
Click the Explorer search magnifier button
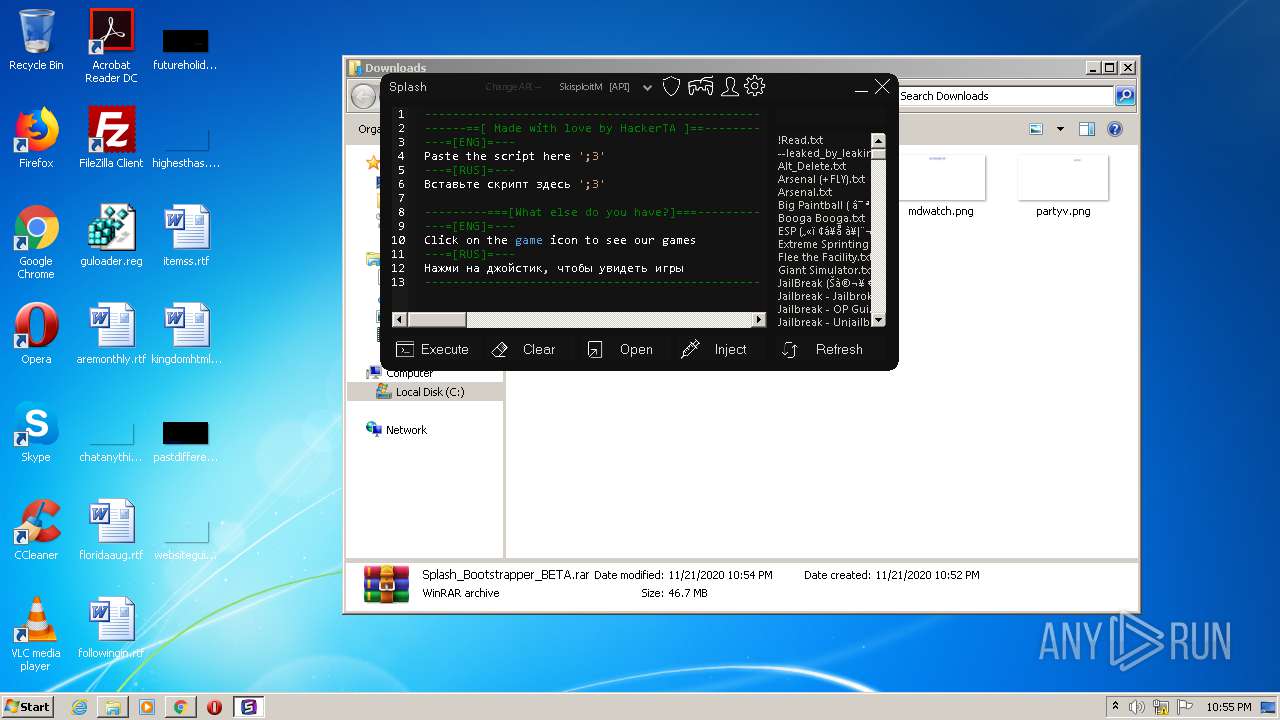click(1125, 96)
